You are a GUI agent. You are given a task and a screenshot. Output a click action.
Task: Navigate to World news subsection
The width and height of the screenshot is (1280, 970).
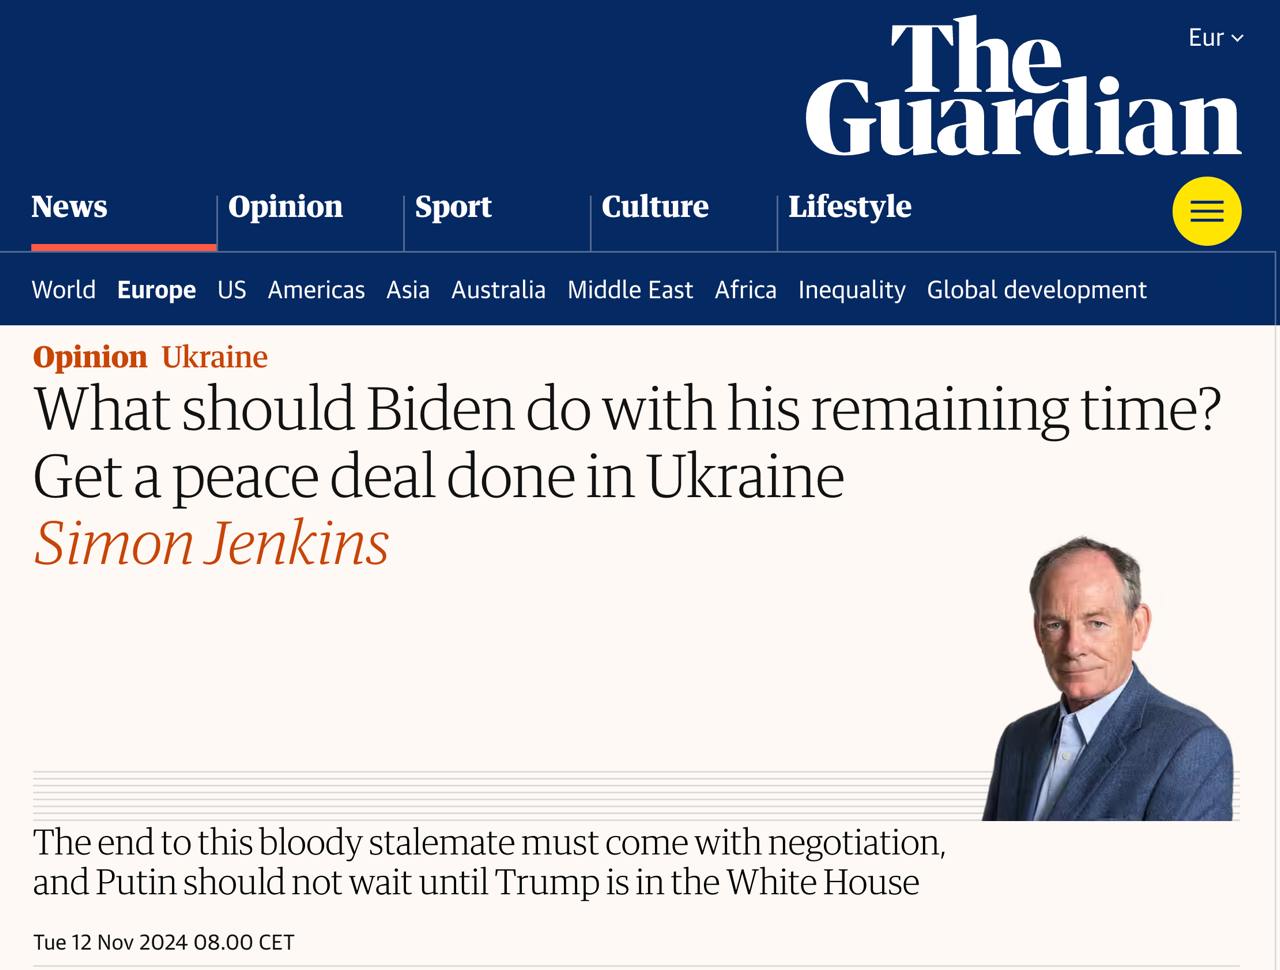64,290
